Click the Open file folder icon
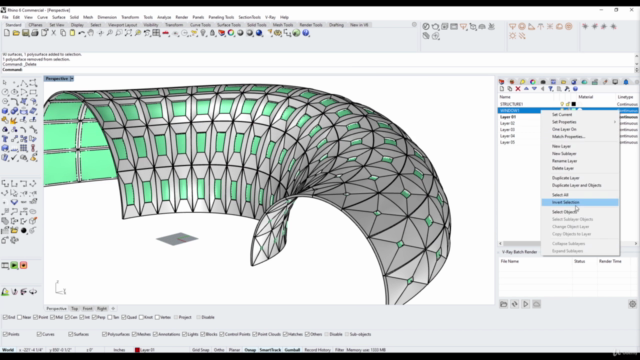 16,33
